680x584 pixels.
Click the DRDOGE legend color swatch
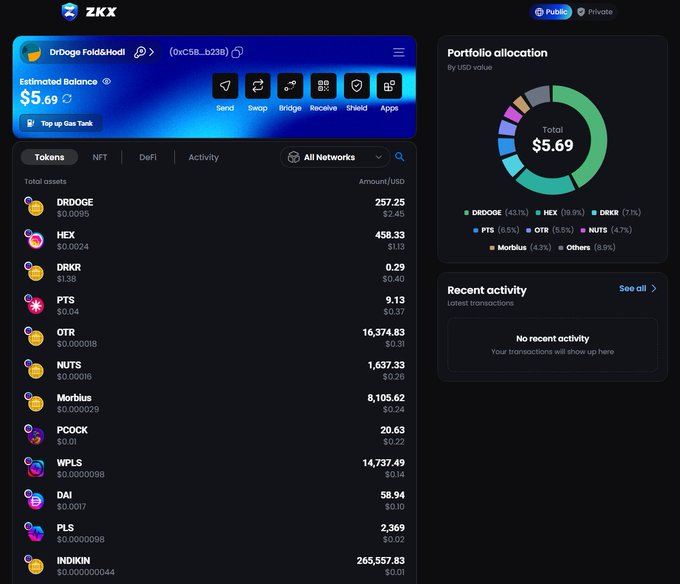pyautogui.click(x=466, y=212)
